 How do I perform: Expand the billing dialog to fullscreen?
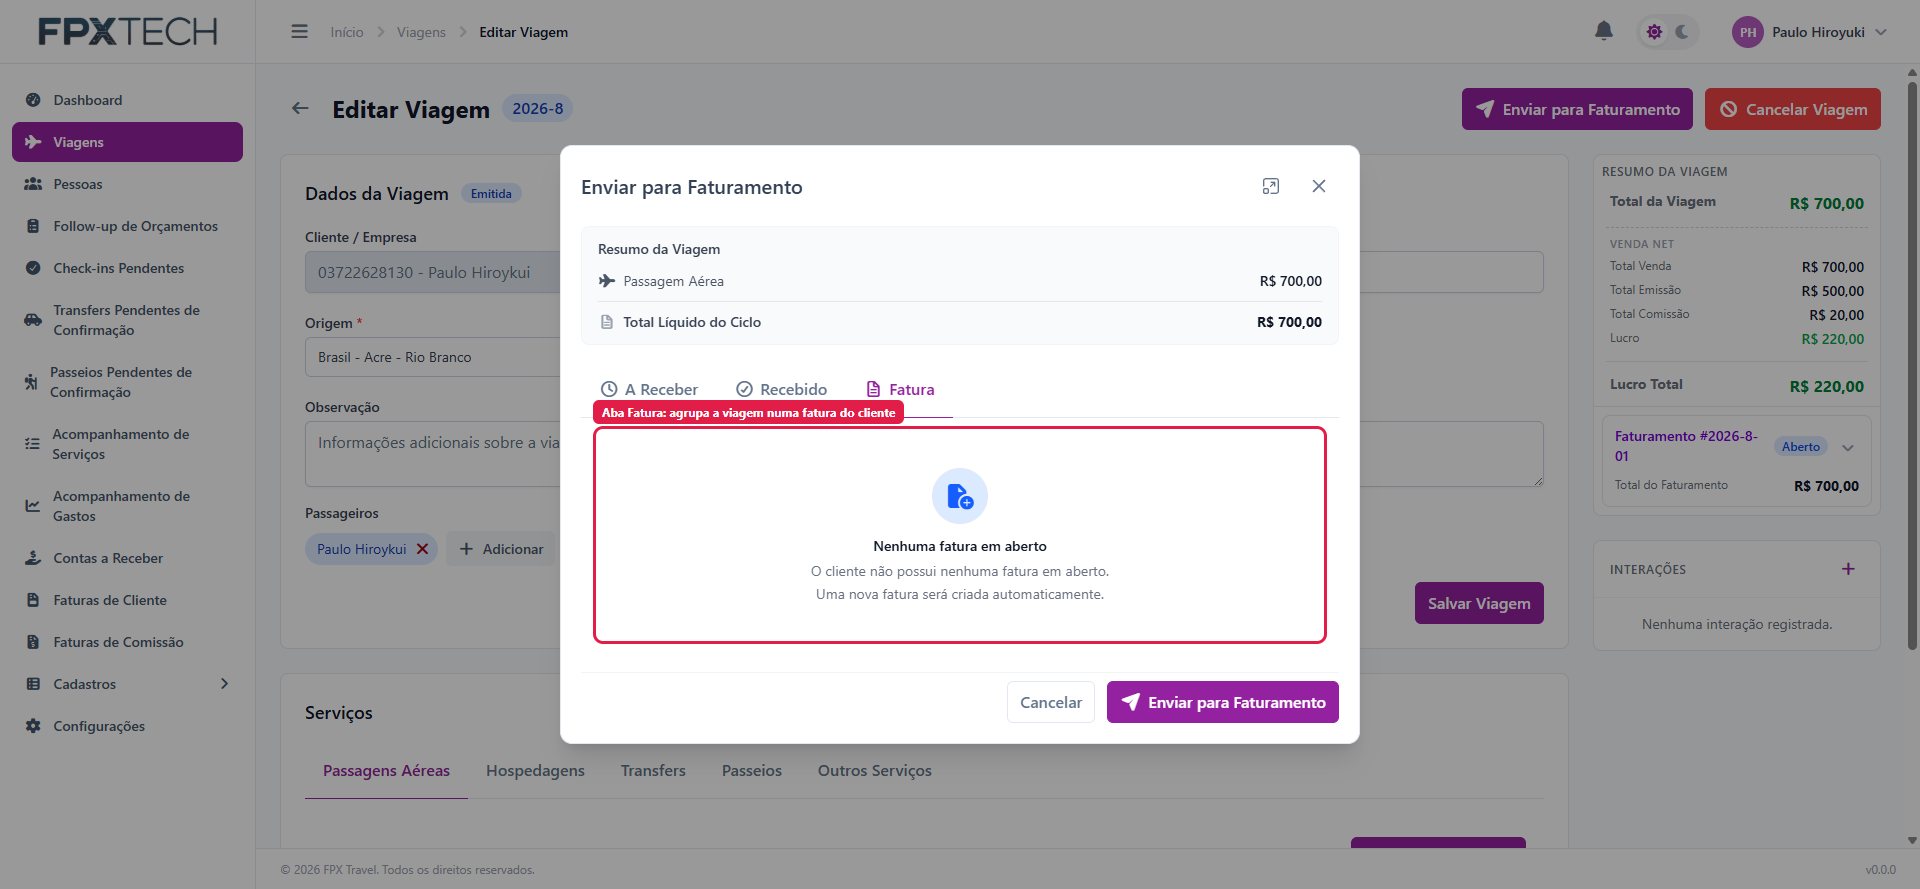click(x=1271, y=186)
